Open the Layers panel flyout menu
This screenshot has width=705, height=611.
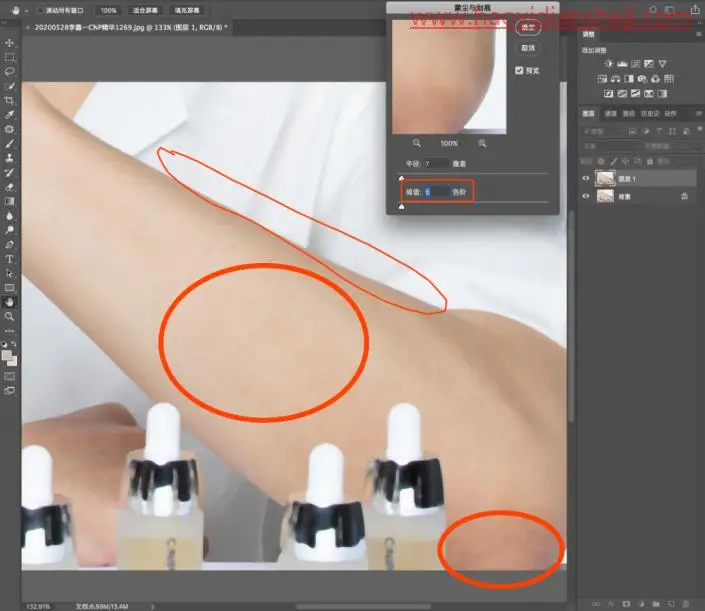pyautogui.click(x=698, y=113)
